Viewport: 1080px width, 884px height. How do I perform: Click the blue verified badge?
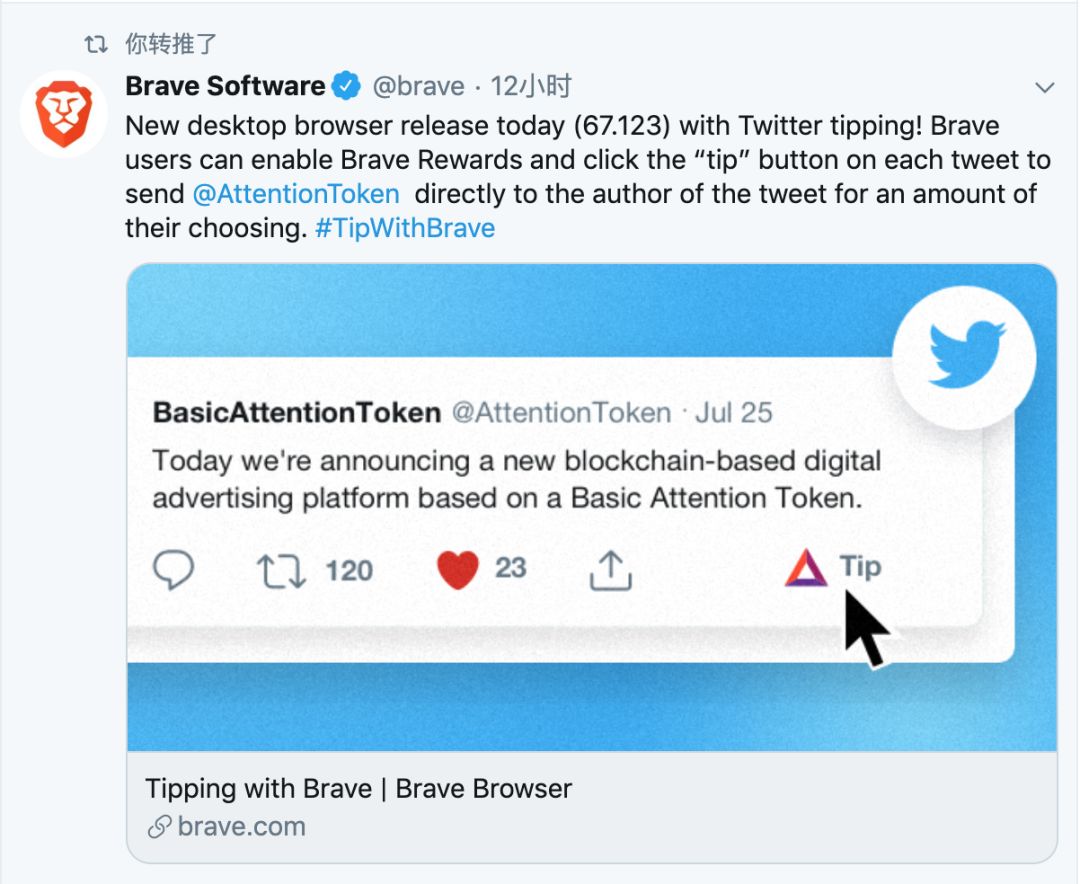(346, 86)
